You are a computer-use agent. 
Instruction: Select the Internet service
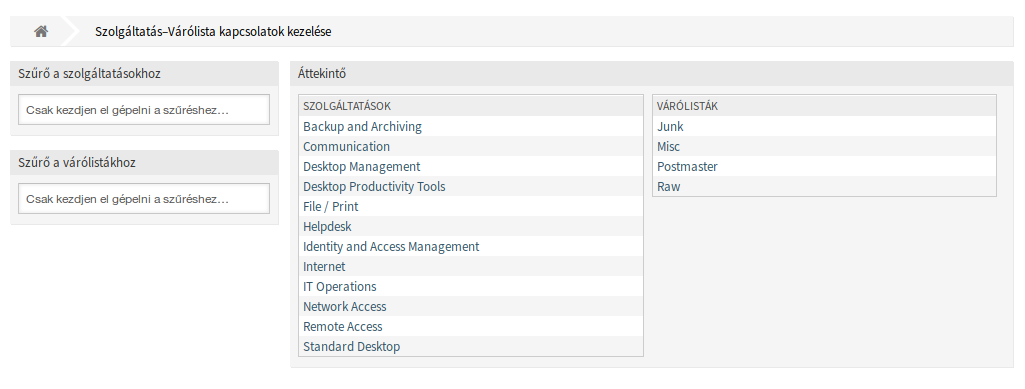(x=324, y=267)
